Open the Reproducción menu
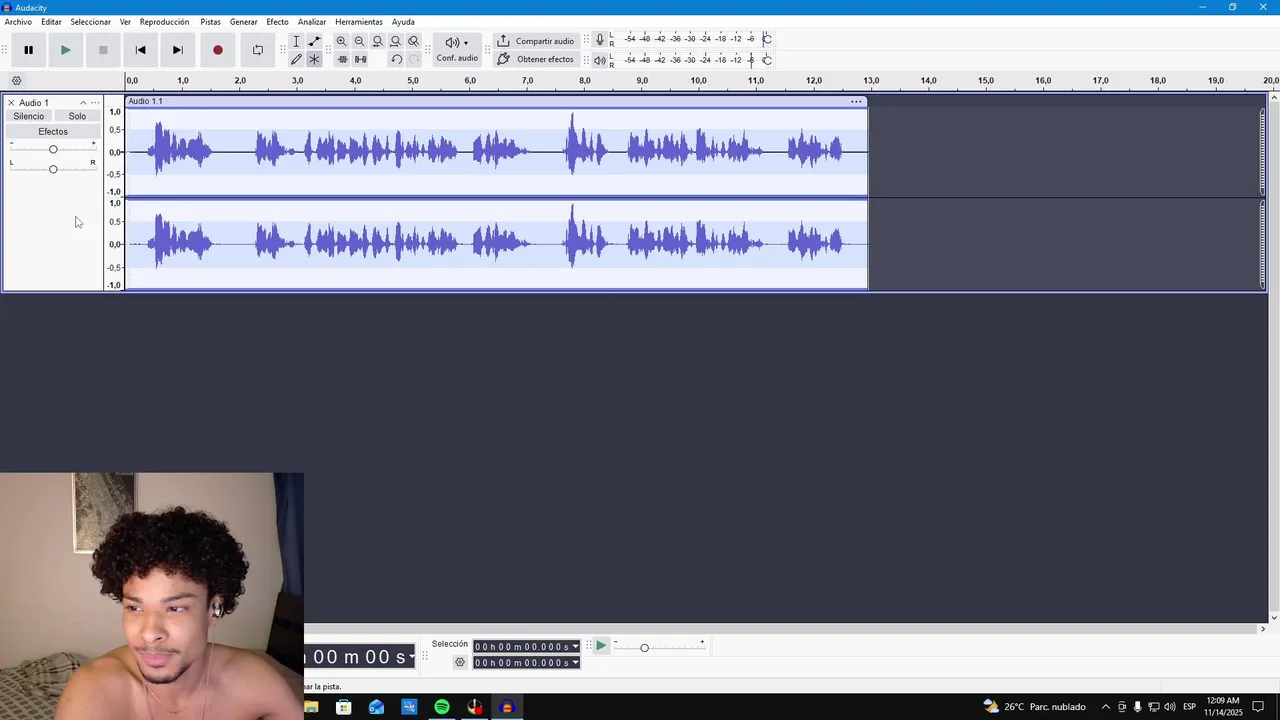 (164, 22)
